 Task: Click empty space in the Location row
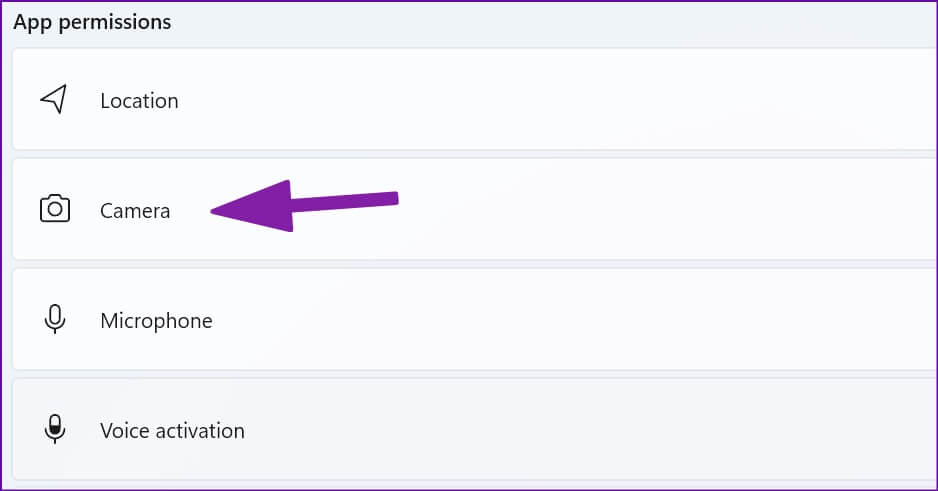click(600, 100)
